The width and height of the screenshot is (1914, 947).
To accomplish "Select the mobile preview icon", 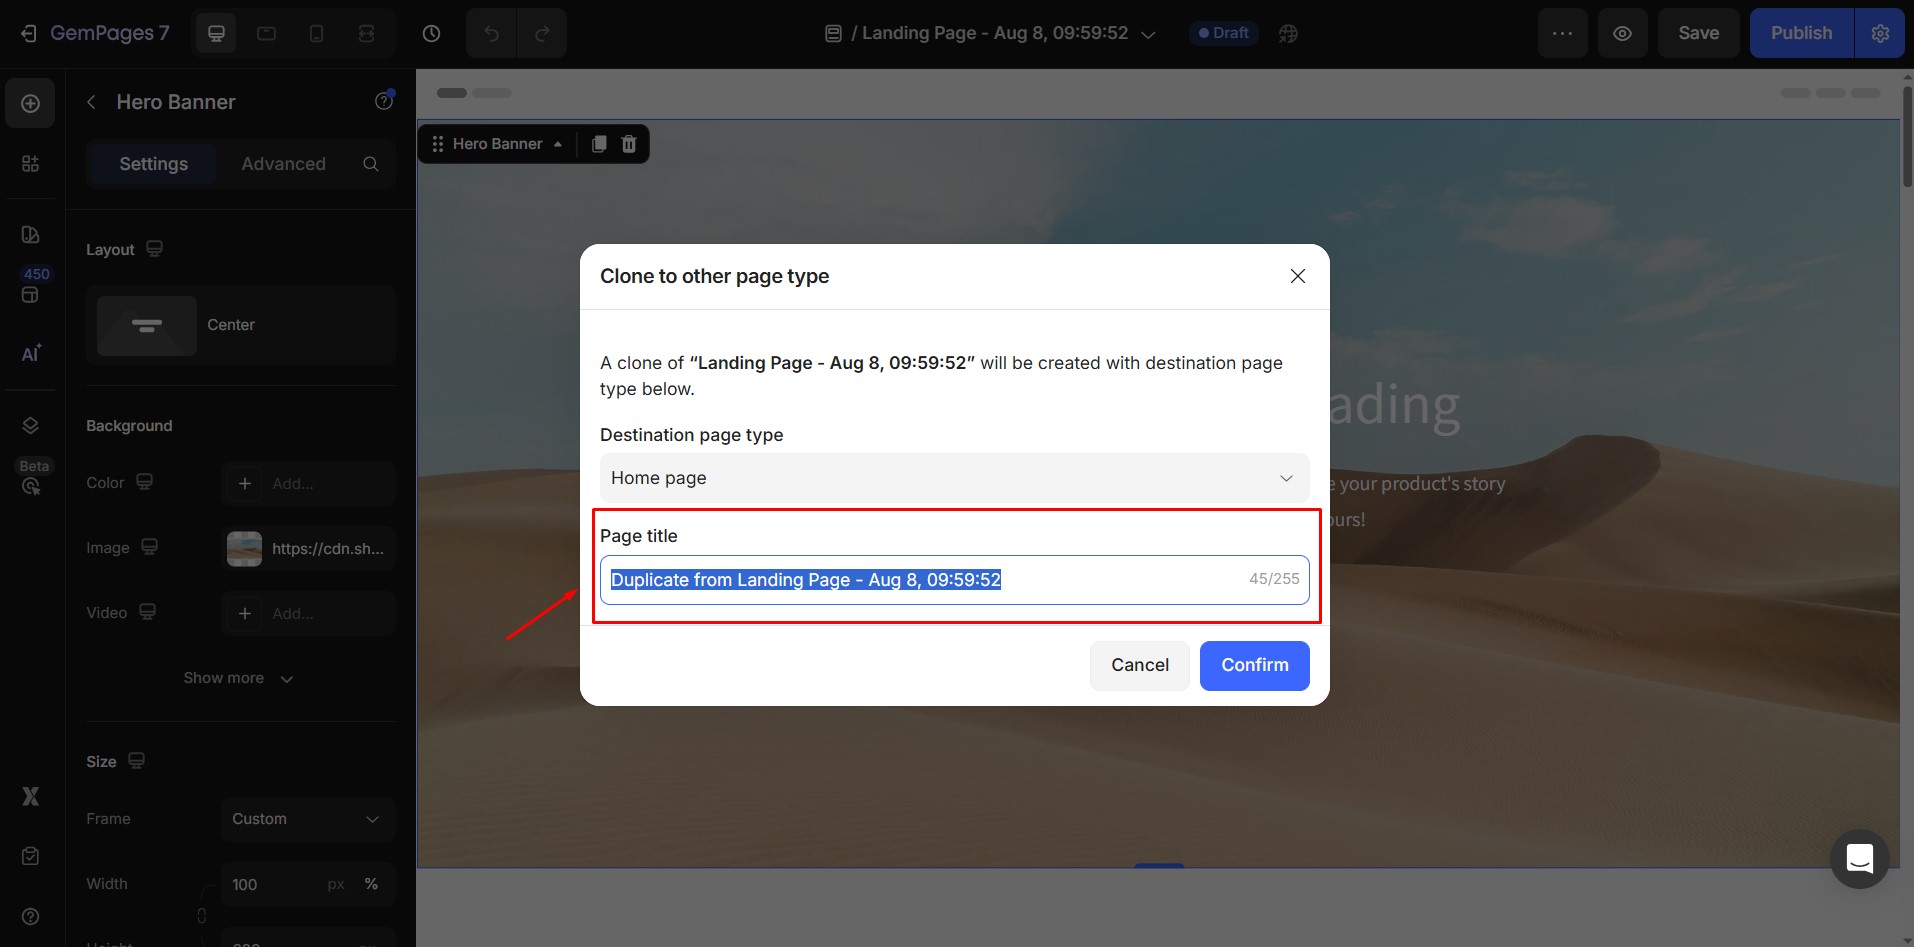I will pyautogui.click(x=316, y=32).
